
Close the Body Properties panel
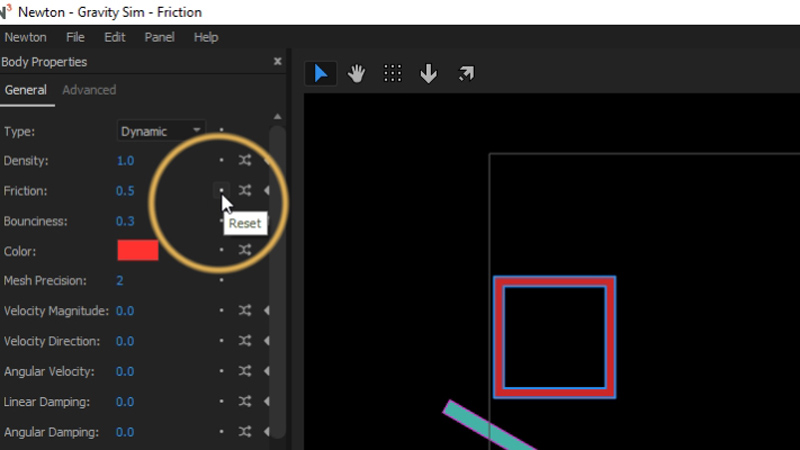(278, 62)
